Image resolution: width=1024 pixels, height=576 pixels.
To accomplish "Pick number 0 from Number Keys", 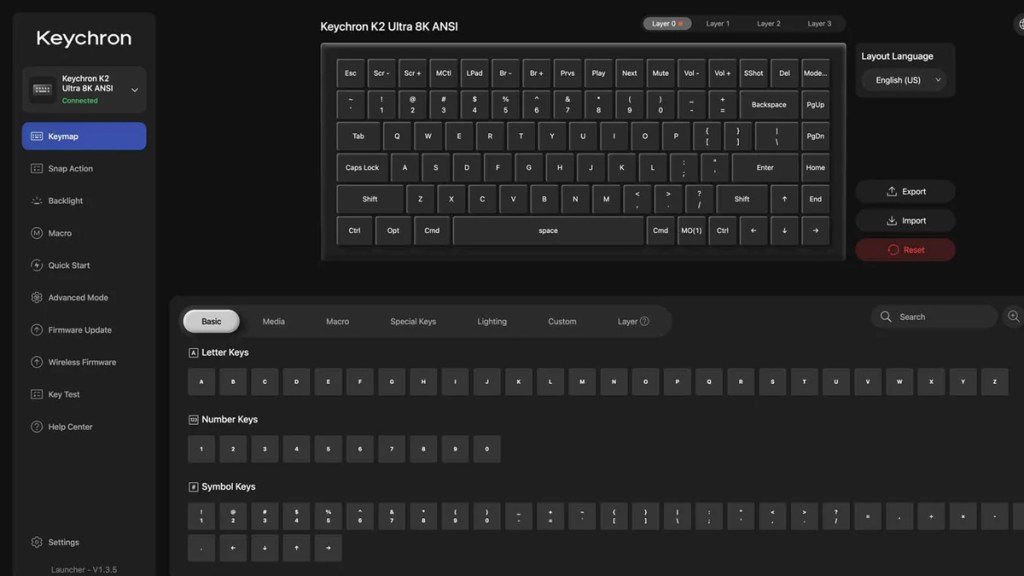I will click(487, 449).
